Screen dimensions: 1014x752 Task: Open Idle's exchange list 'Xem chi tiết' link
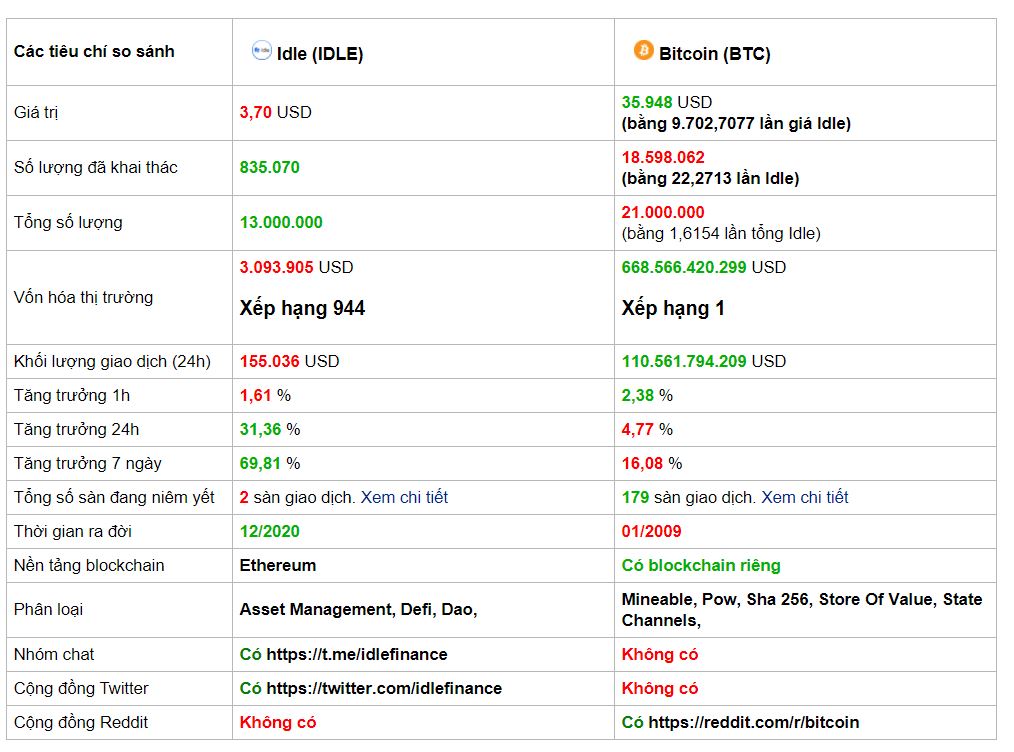(x=404, y=497)
